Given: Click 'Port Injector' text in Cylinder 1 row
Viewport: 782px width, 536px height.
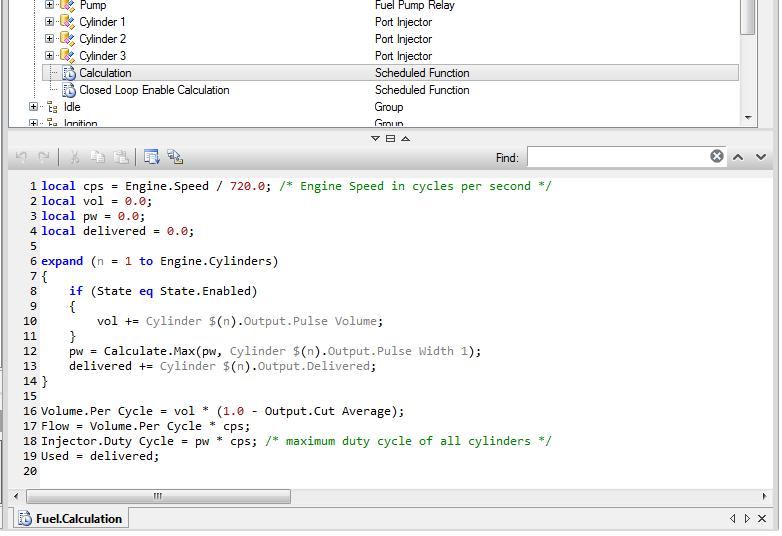Looking at the screenshot, I should [403, 22].
